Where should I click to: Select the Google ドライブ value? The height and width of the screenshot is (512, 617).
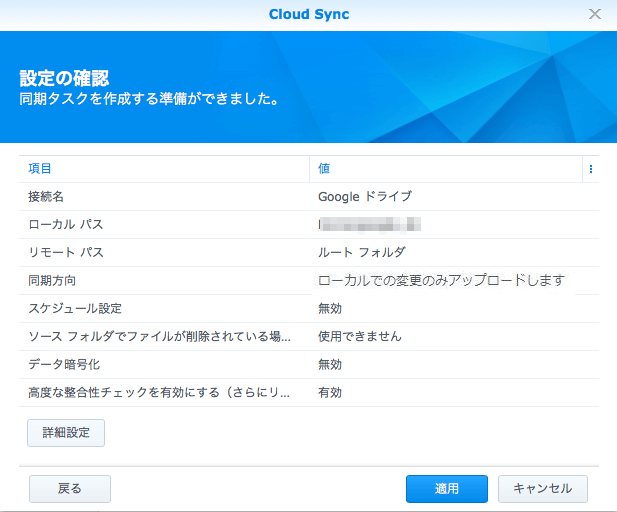(x=365, y=196)
